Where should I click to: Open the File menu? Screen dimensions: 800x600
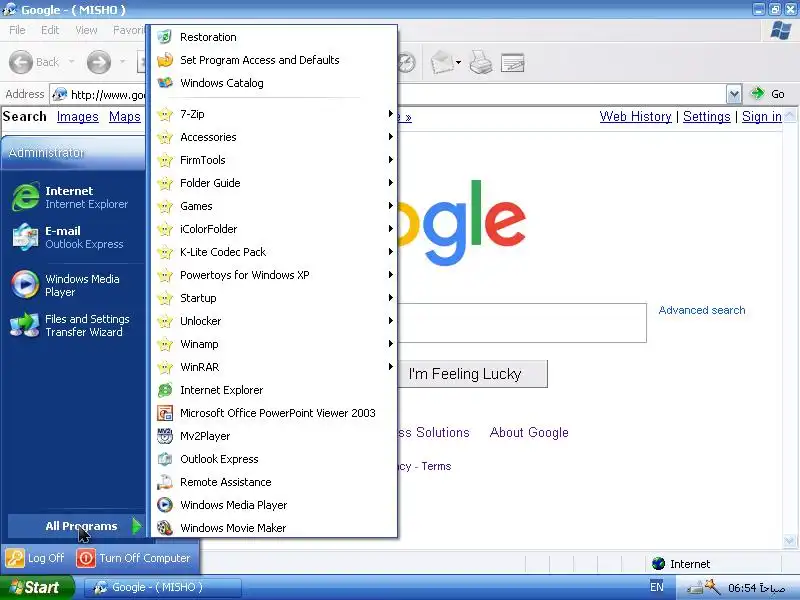pos(17,30)
